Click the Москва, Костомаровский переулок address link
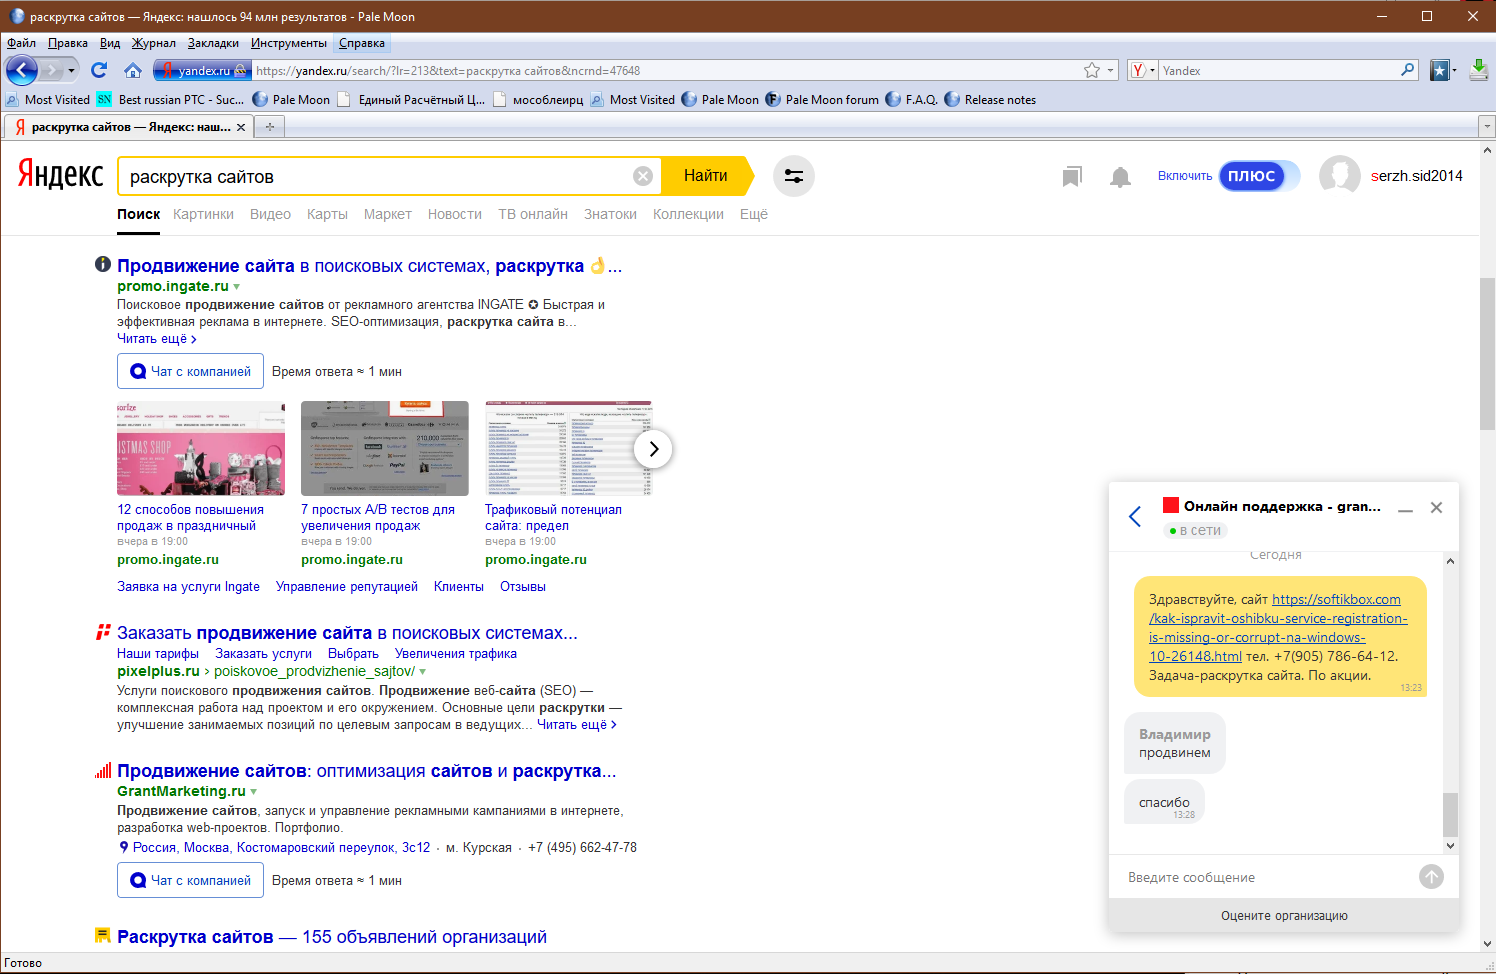 pyautogui.click(x=281, y=848)
